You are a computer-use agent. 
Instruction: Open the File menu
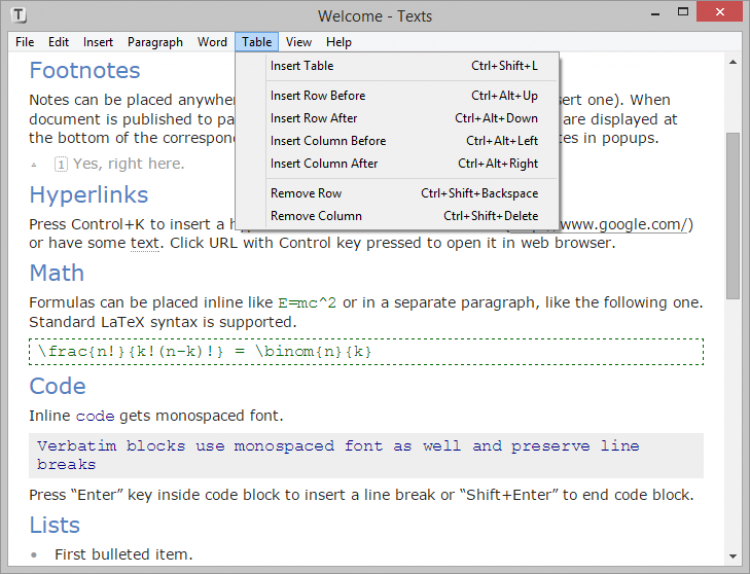point(25,42)
